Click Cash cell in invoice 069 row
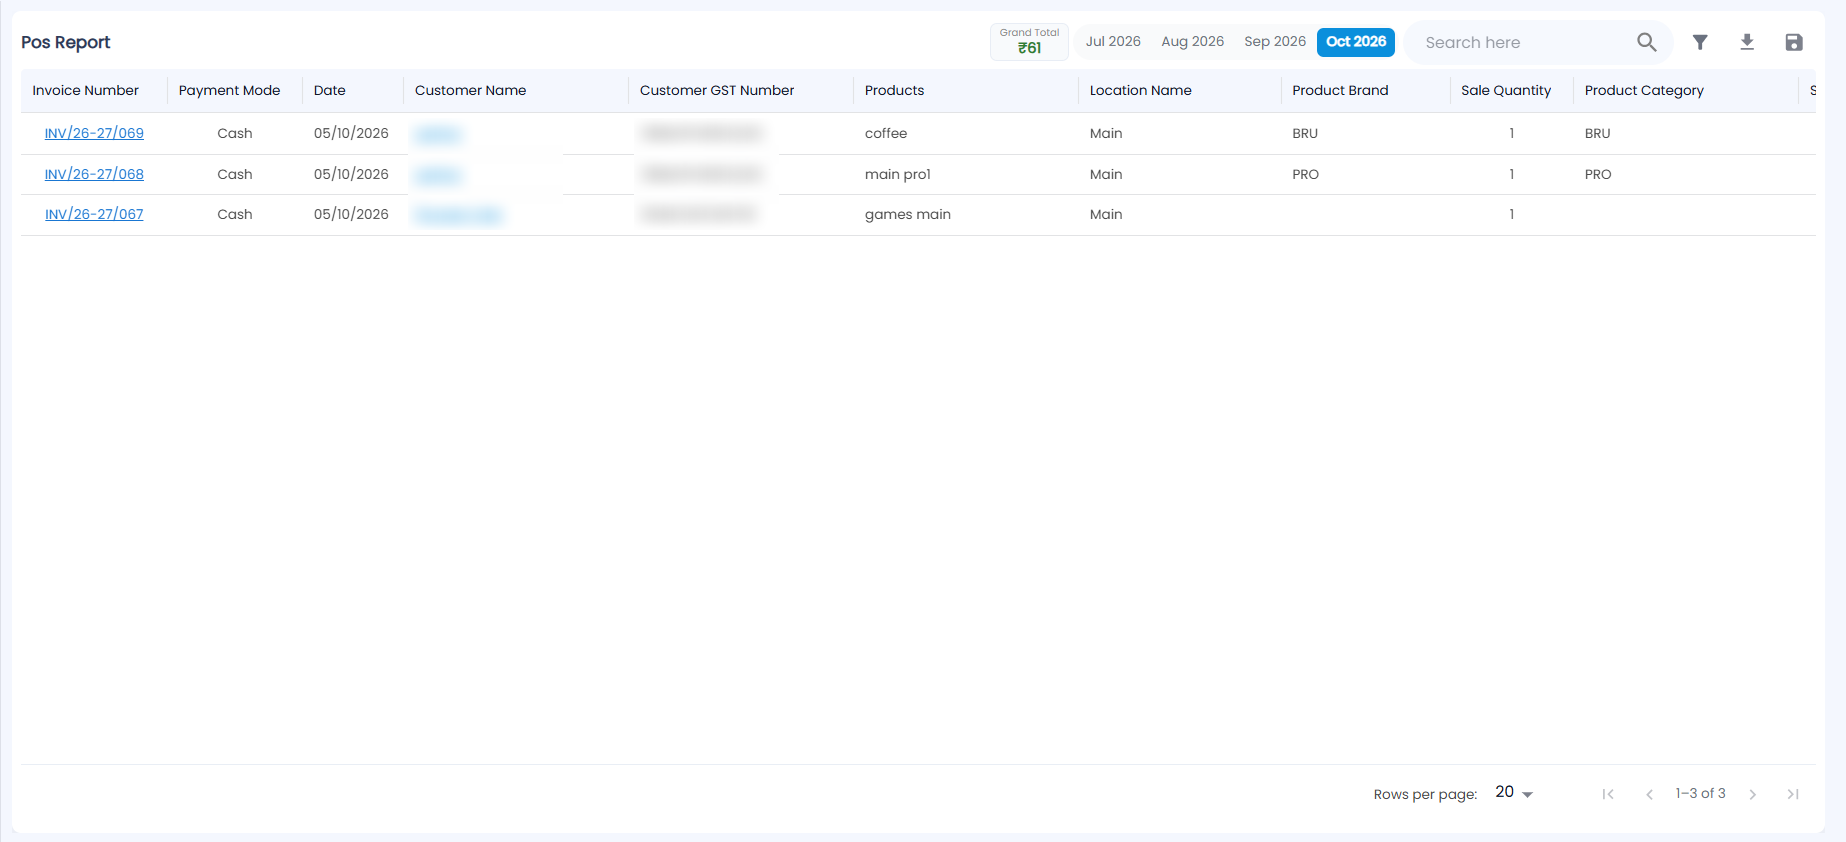The image size is (1846, 842). (x=235, y=133)
